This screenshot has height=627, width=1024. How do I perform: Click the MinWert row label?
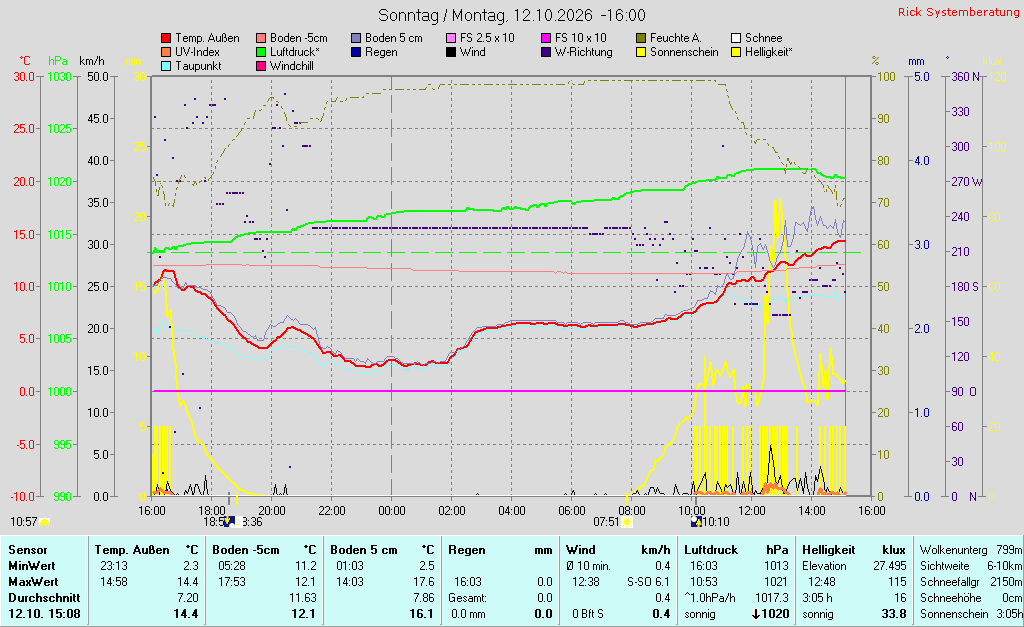point(32,566)
